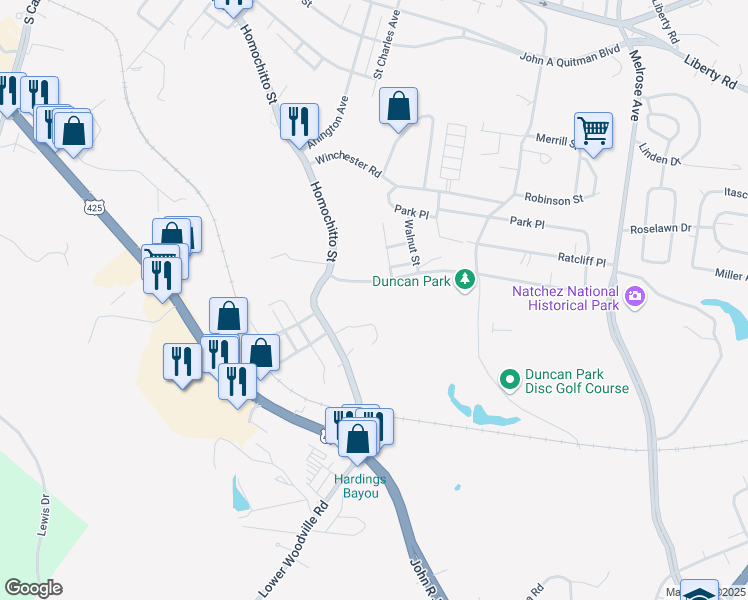
Task: Click the Hardings Bayou label
Action: [360, 486]
